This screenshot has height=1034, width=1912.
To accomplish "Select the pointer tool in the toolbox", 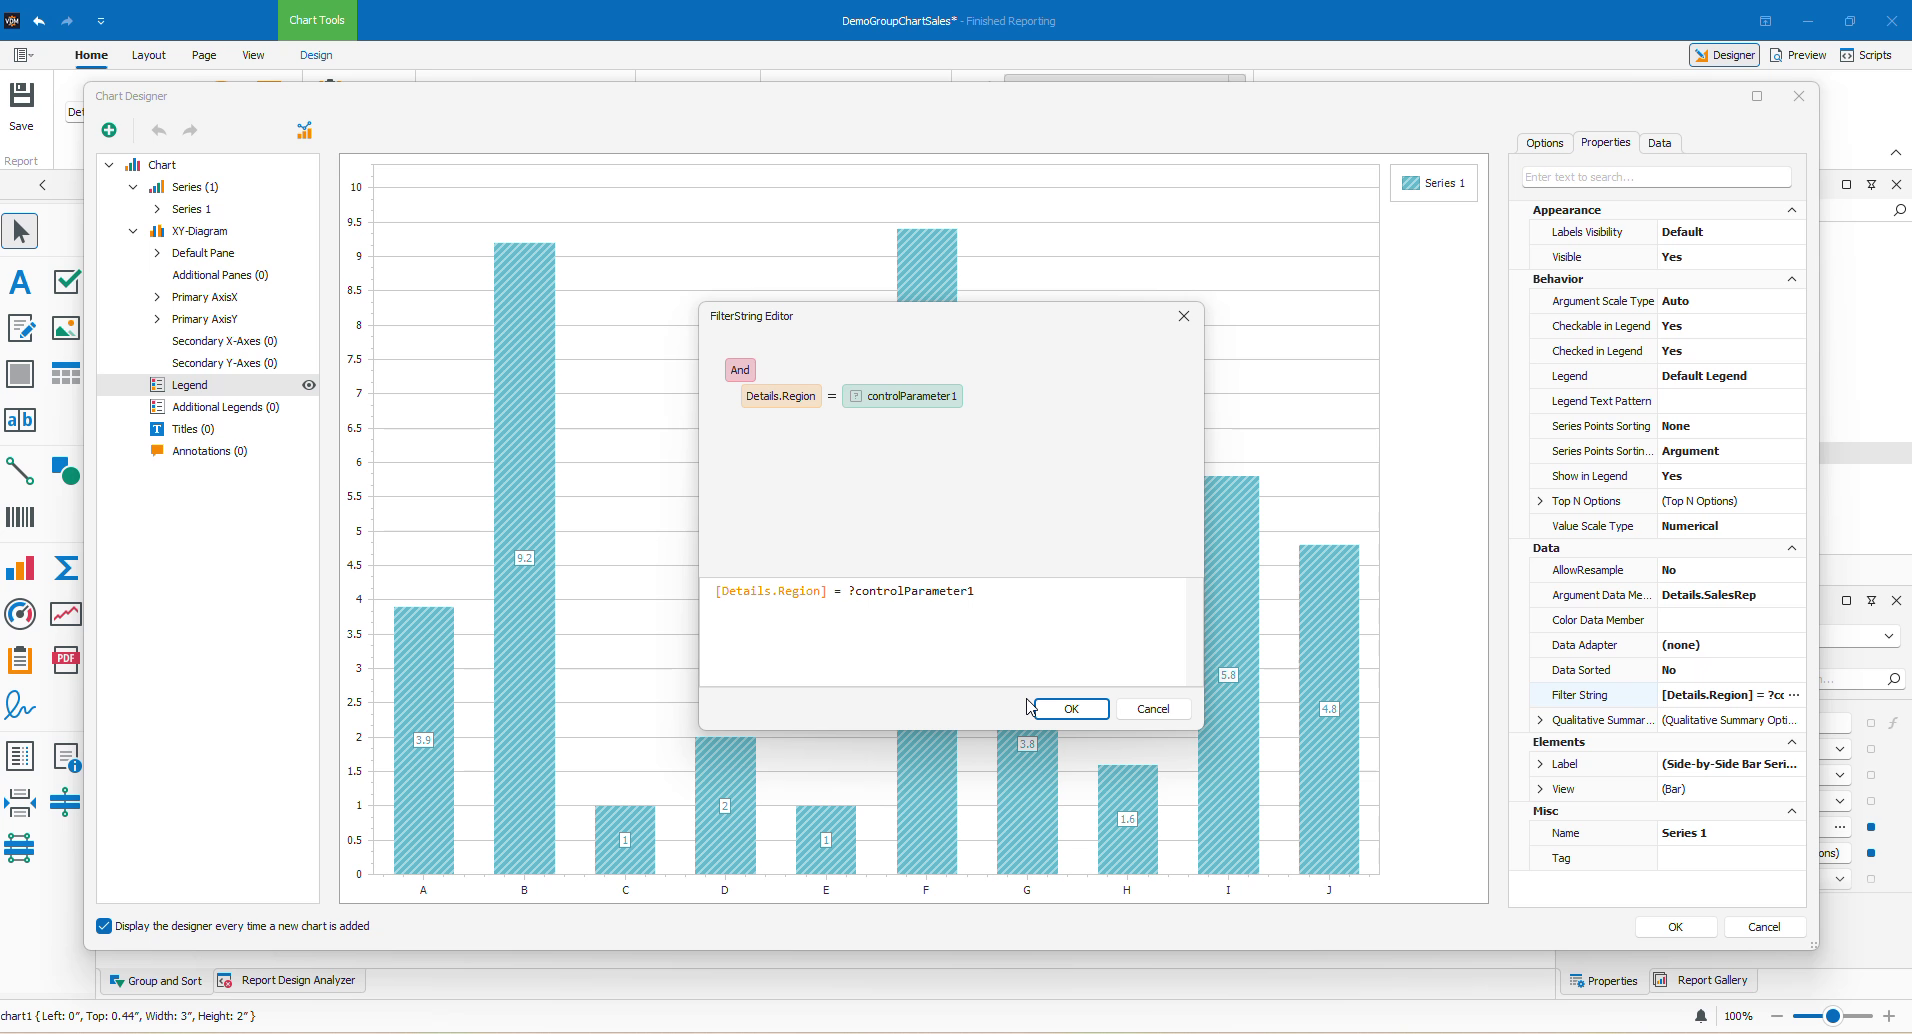I will pos(20,232).
